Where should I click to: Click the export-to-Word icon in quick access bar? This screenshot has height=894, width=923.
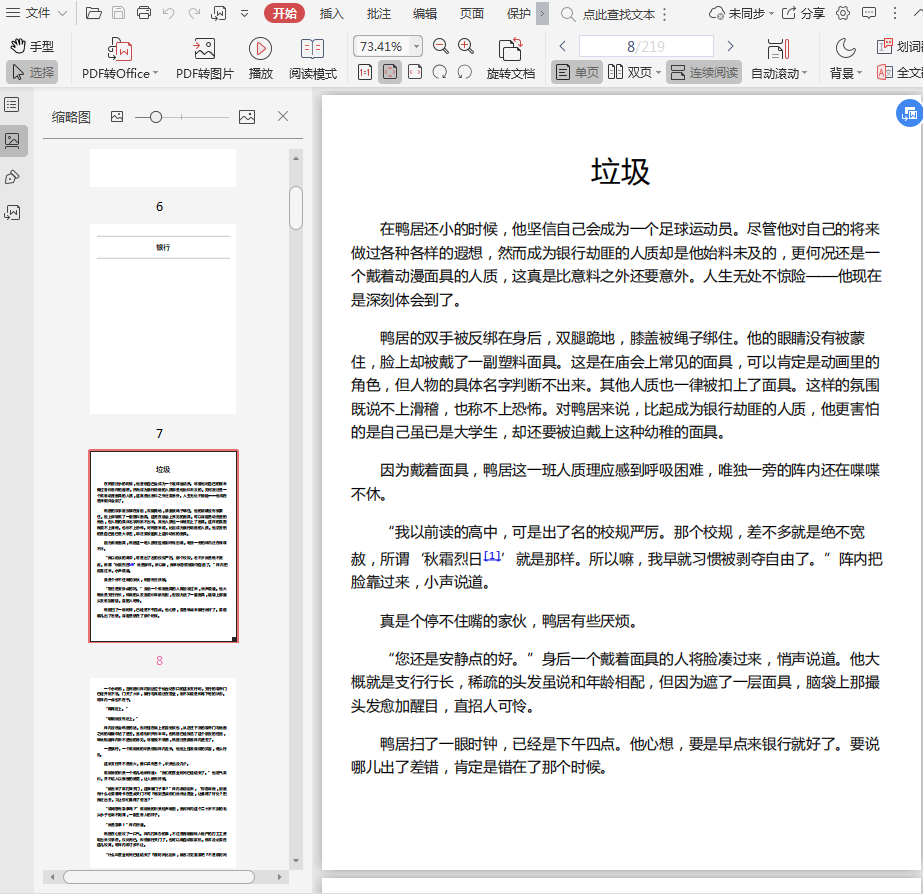tap(218, 13)
